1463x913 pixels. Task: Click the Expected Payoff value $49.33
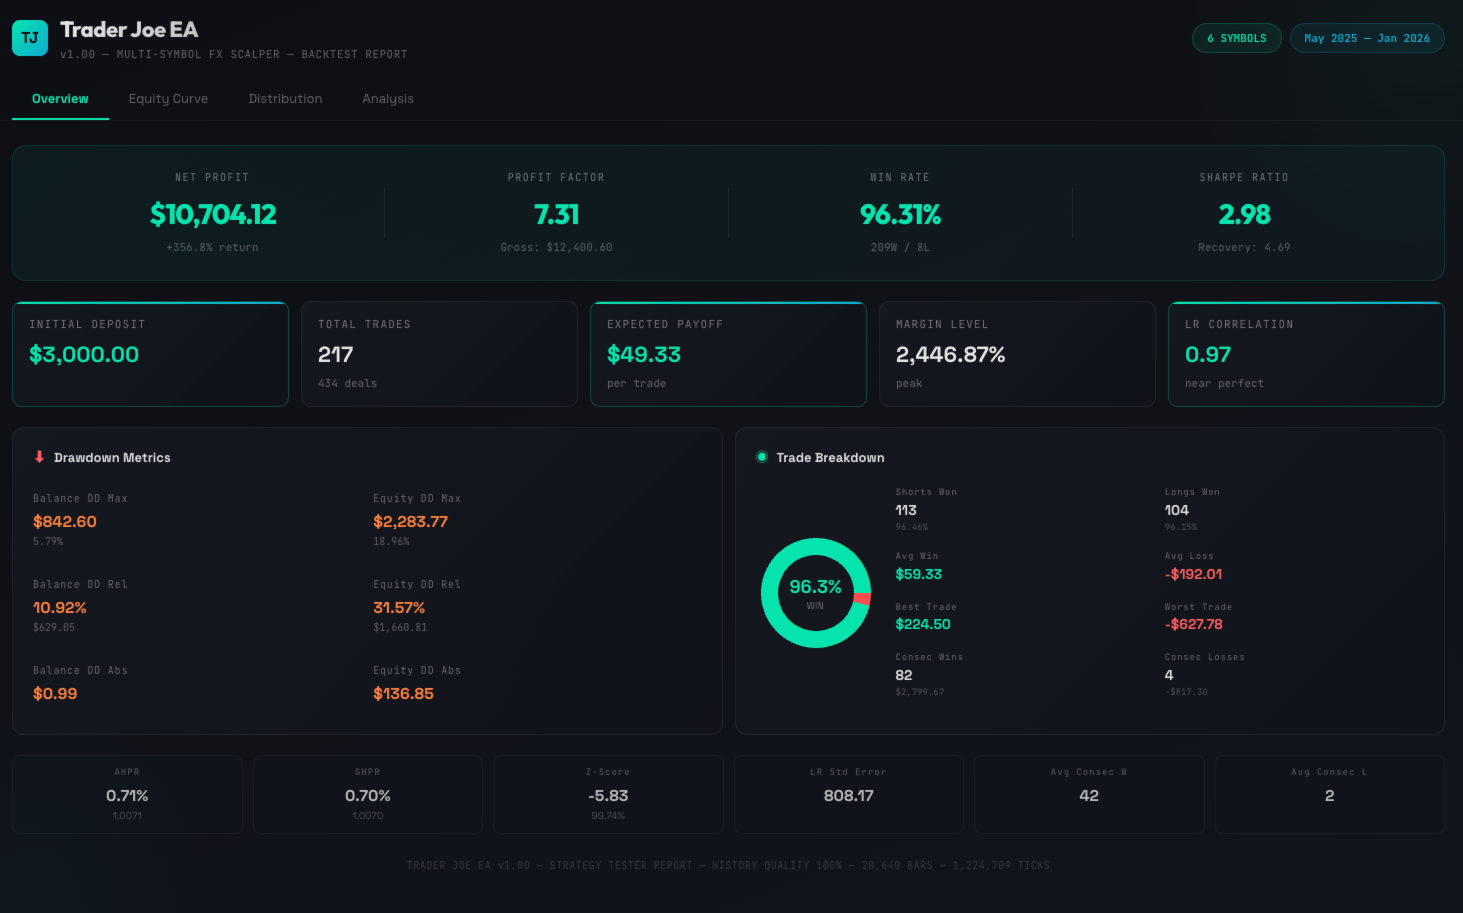(x=644, y=354)
